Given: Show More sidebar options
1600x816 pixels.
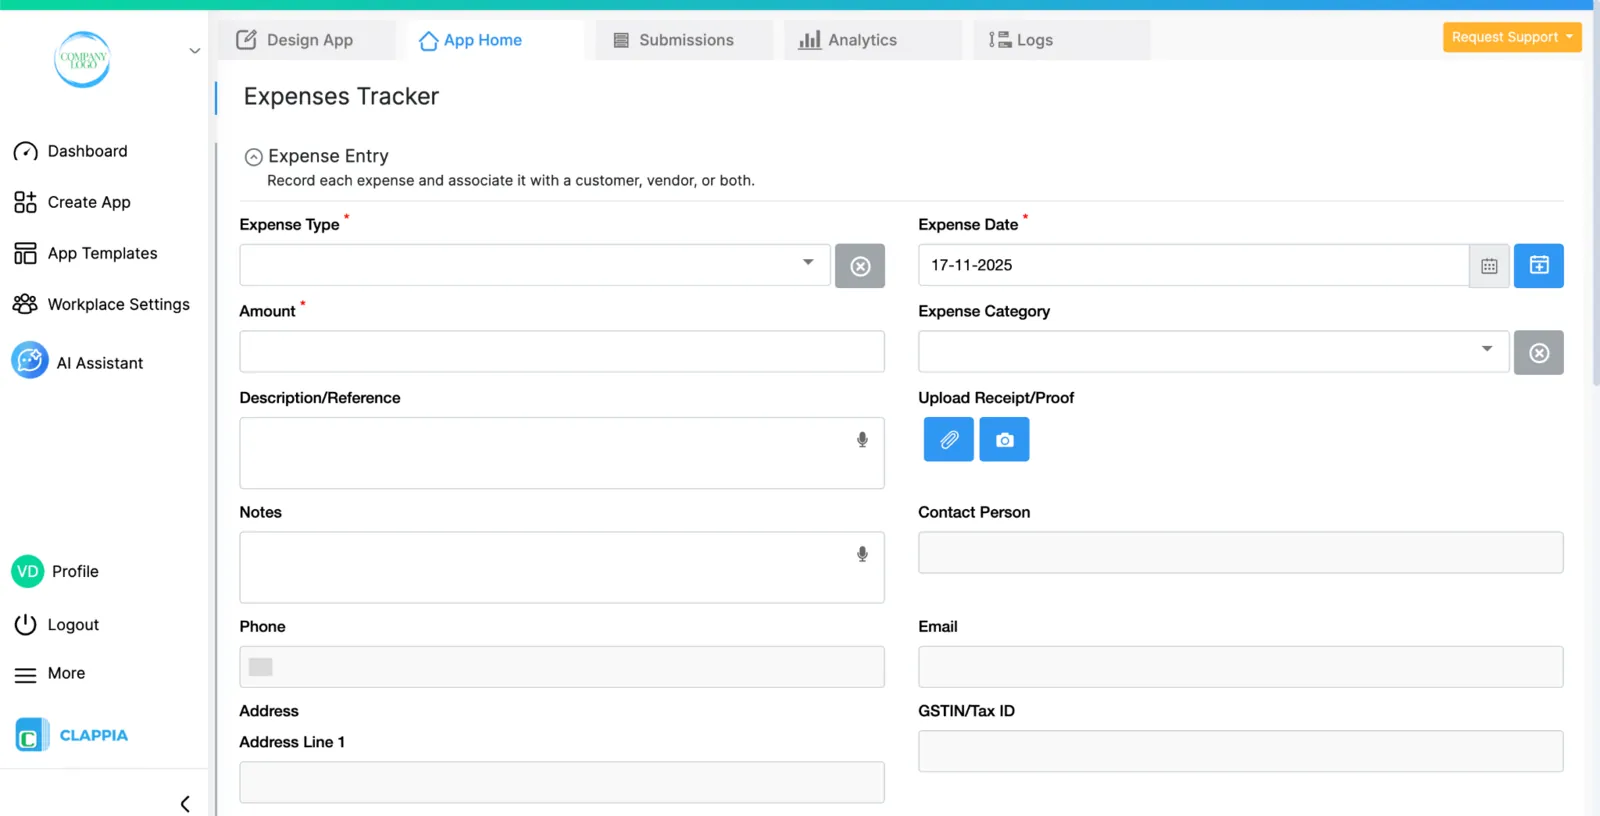Looking at the screenshot, I should point(50,674).
